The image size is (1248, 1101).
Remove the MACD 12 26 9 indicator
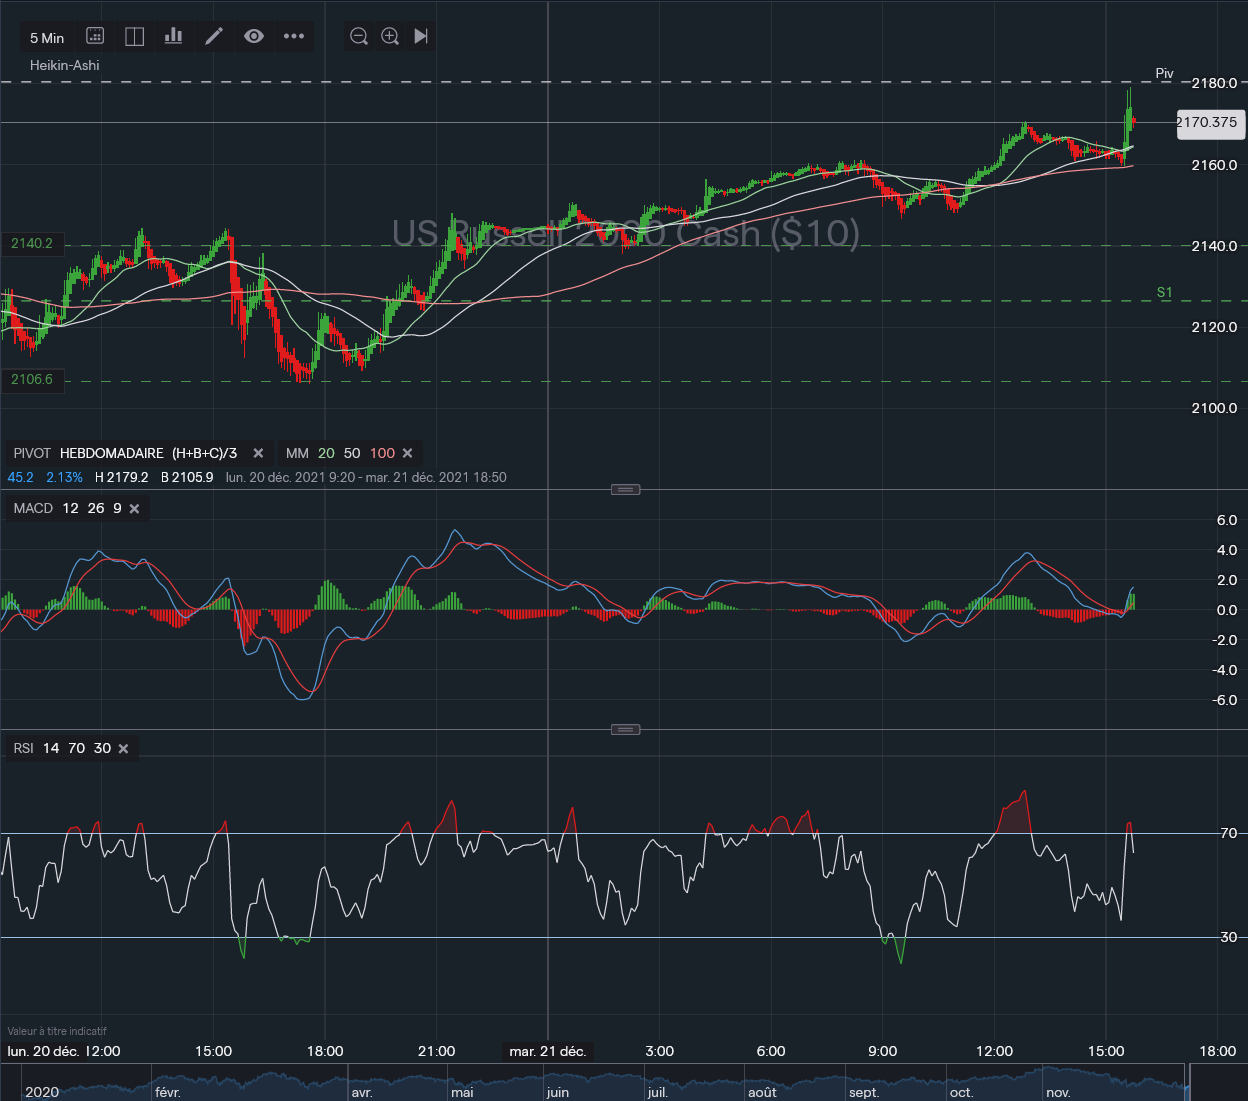pyautogui.click(x=134, y=509)
